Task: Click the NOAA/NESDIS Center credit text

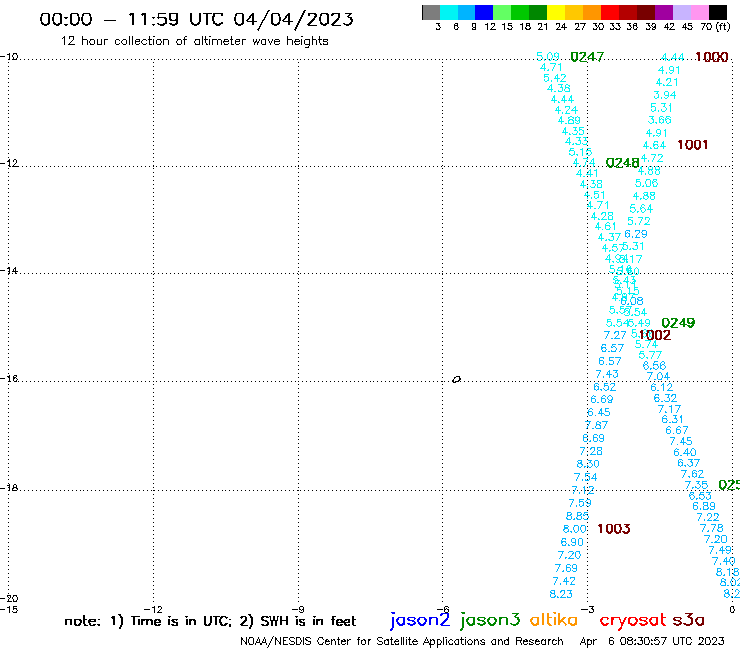Action: (402, 642)
